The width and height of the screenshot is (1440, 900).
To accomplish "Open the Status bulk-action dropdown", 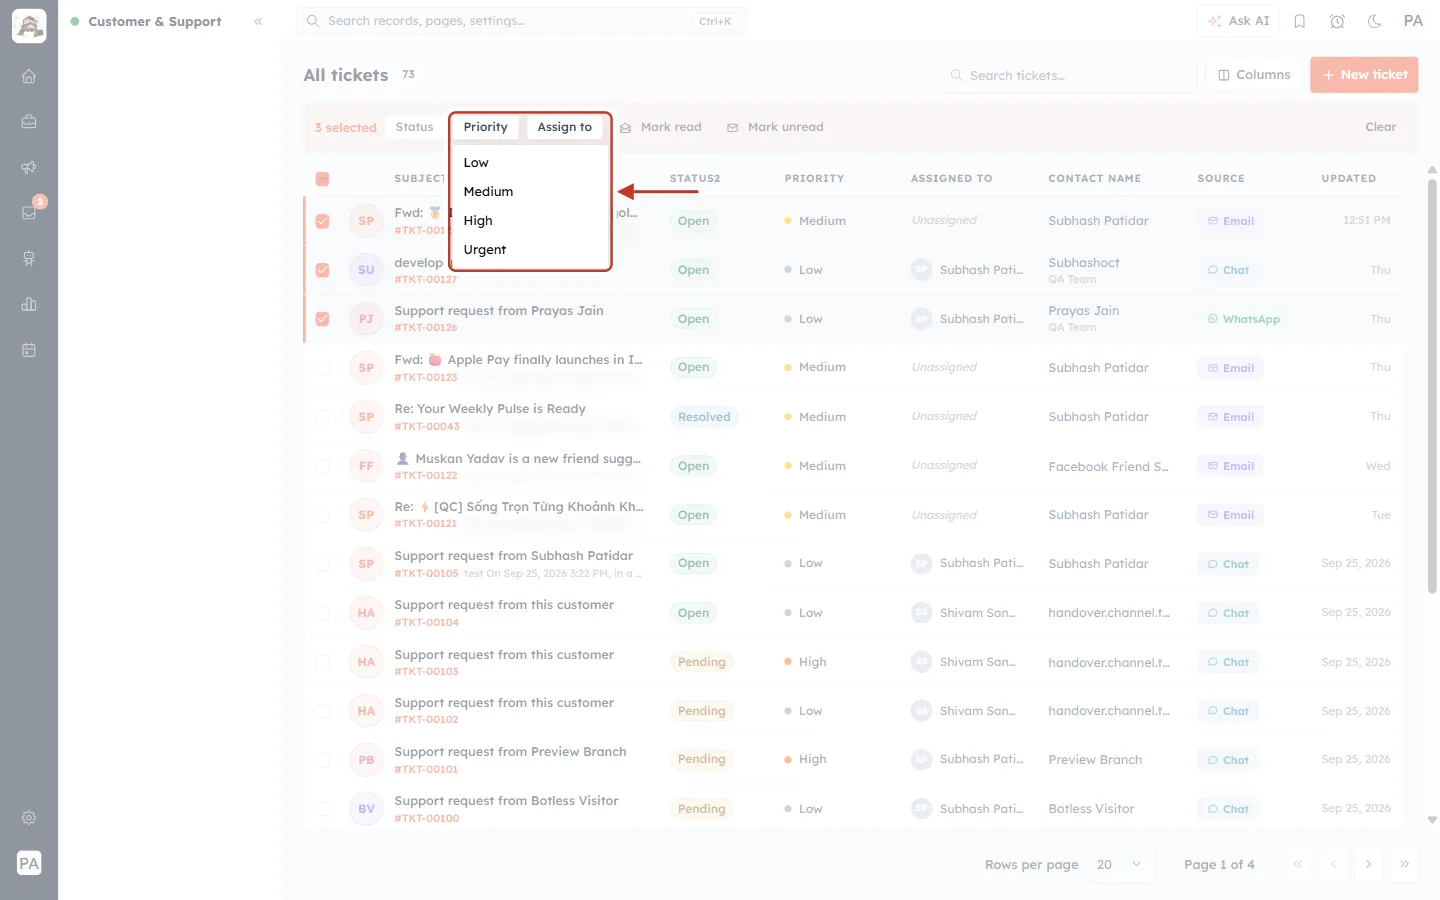I will [414, 127].
